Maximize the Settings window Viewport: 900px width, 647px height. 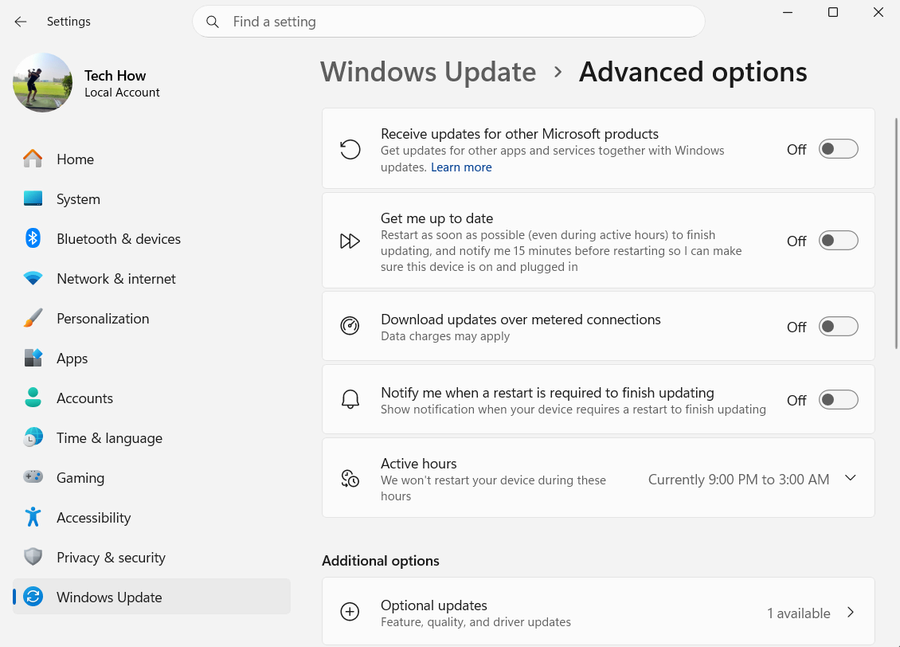coord(833,12)
